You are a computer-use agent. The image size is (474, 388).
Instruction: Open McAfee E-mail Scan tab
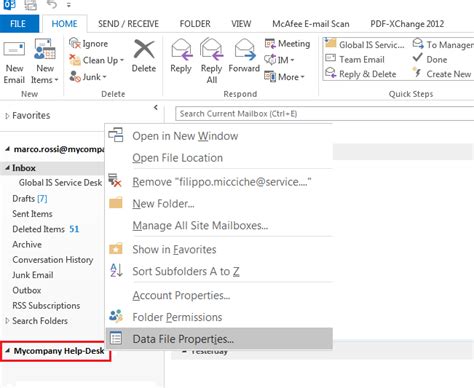click(x=311, y=24)
